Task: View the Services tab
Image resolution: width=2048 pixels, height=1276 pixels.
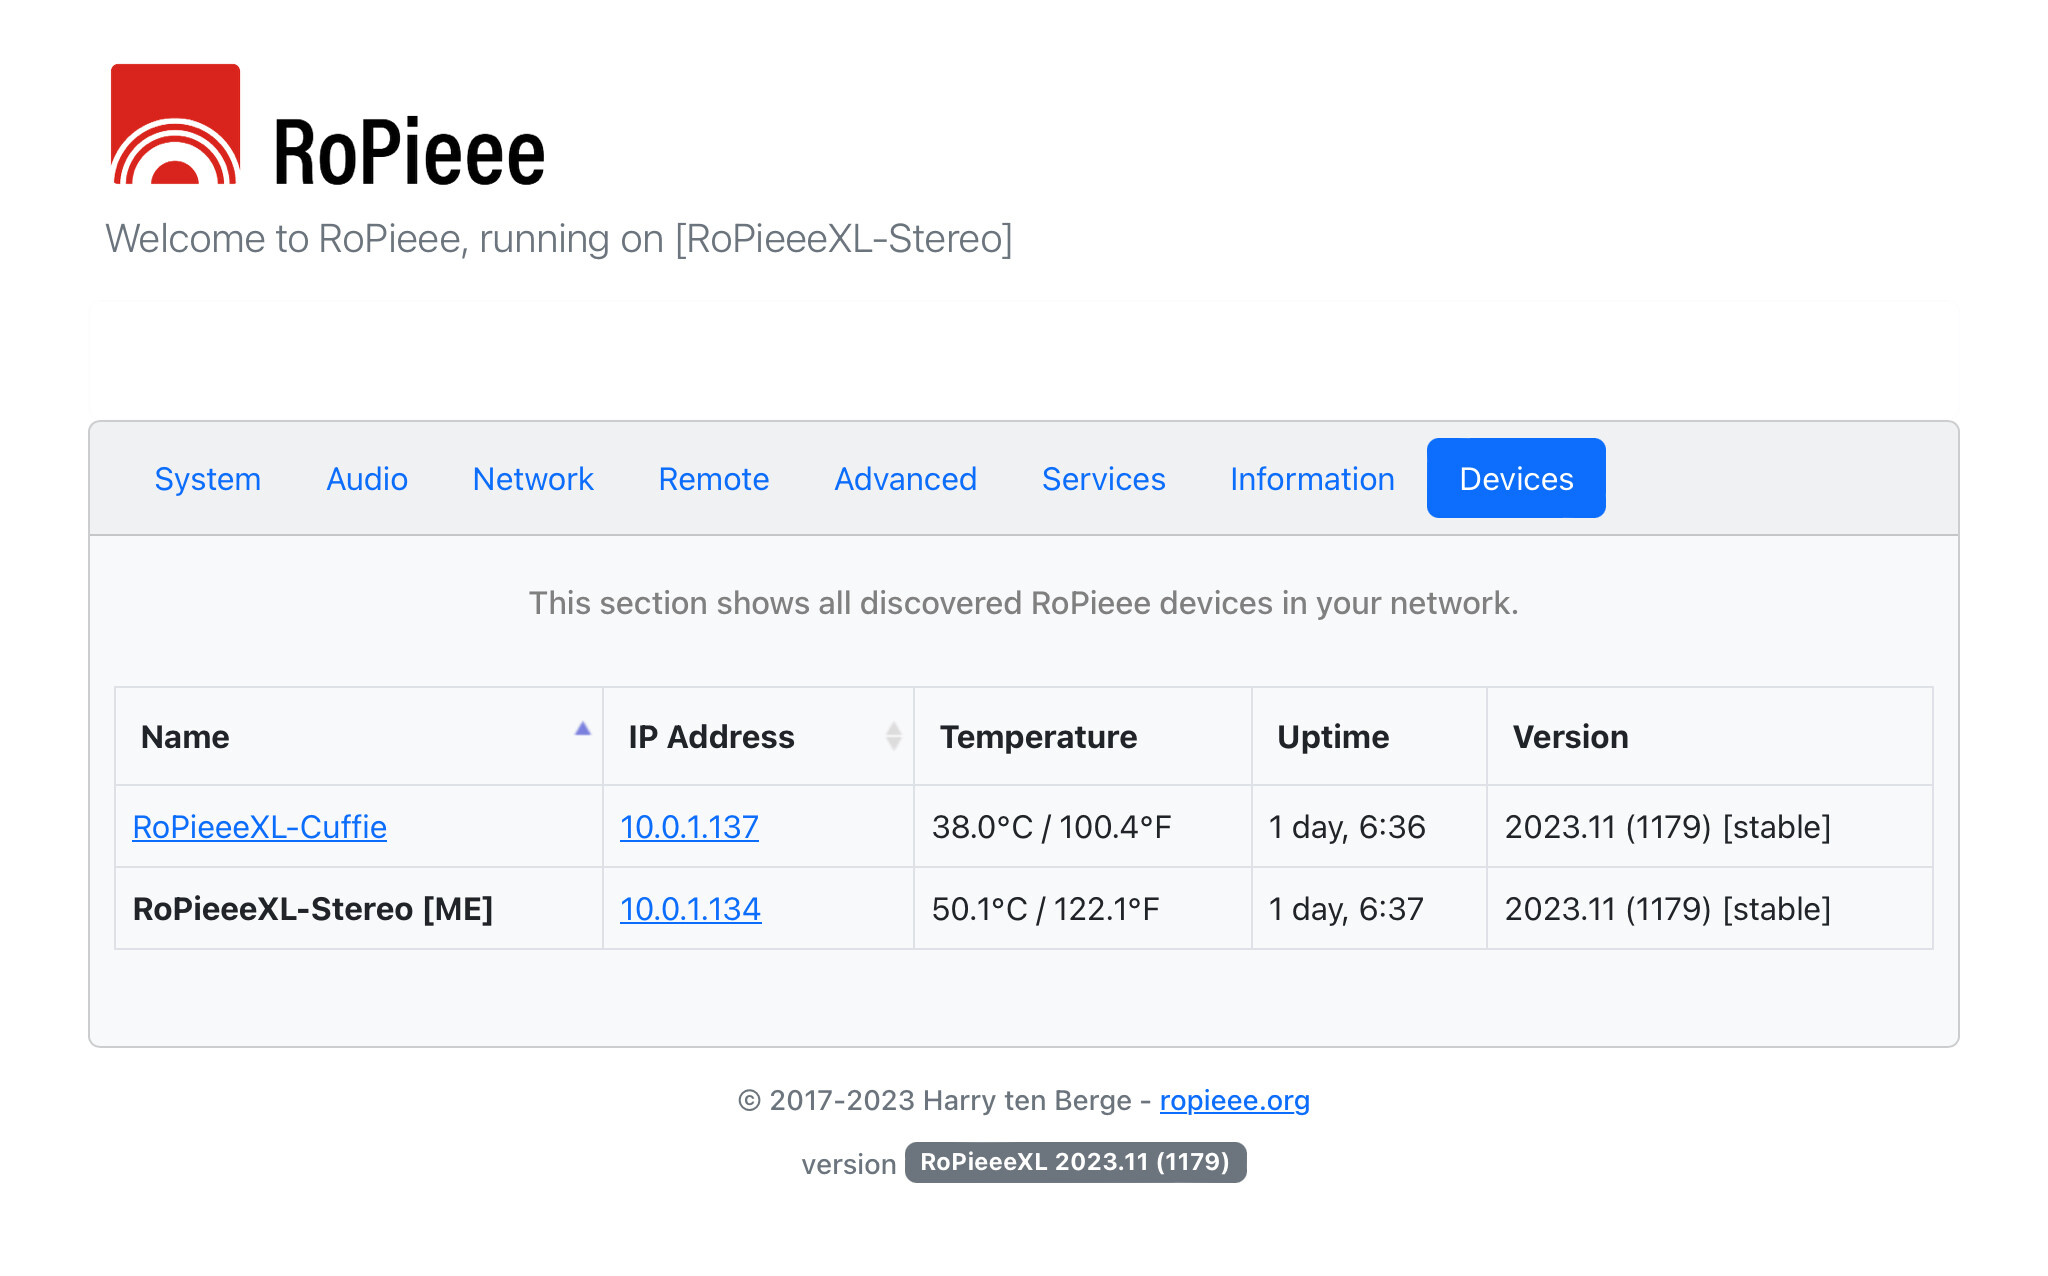Action: 1103,479
